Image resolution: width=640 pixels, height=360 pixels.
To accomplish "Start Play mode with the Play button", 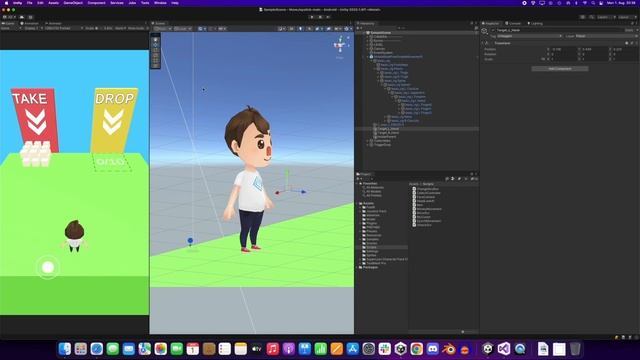I will (x=312, y=17).
